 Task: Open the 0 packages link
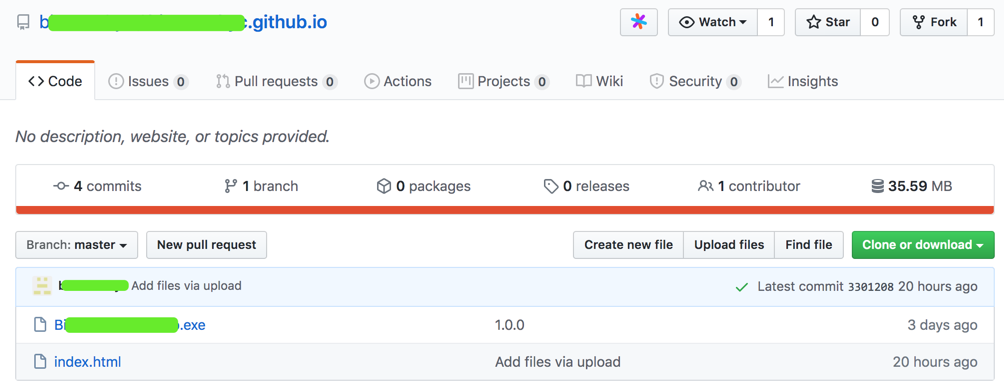click(423, 186)
